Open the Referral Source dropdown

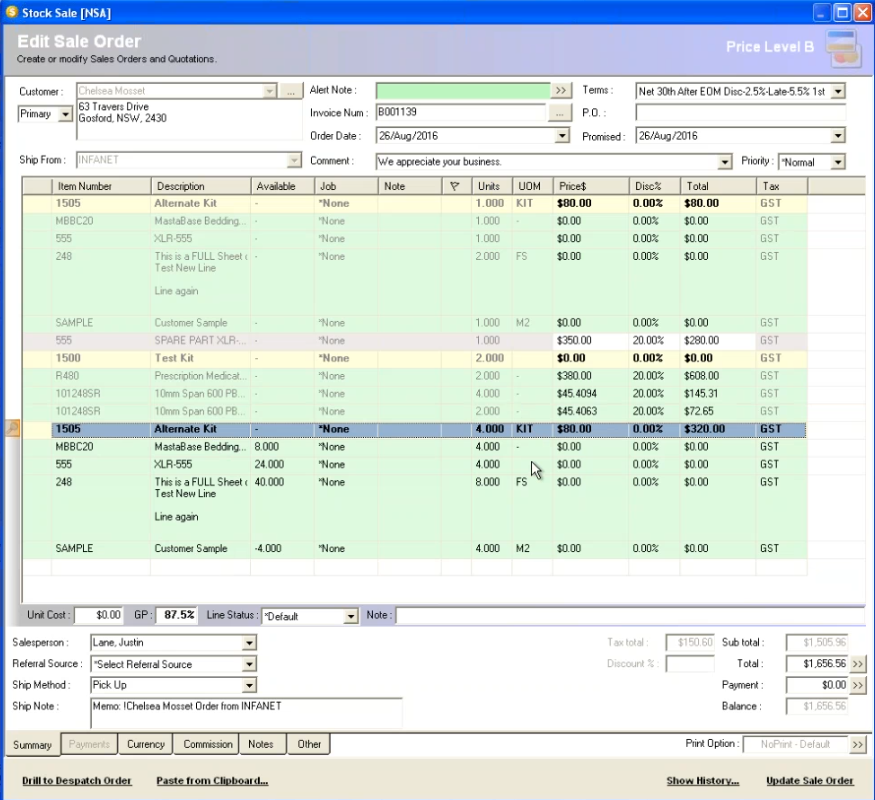(x=249, y=664)
